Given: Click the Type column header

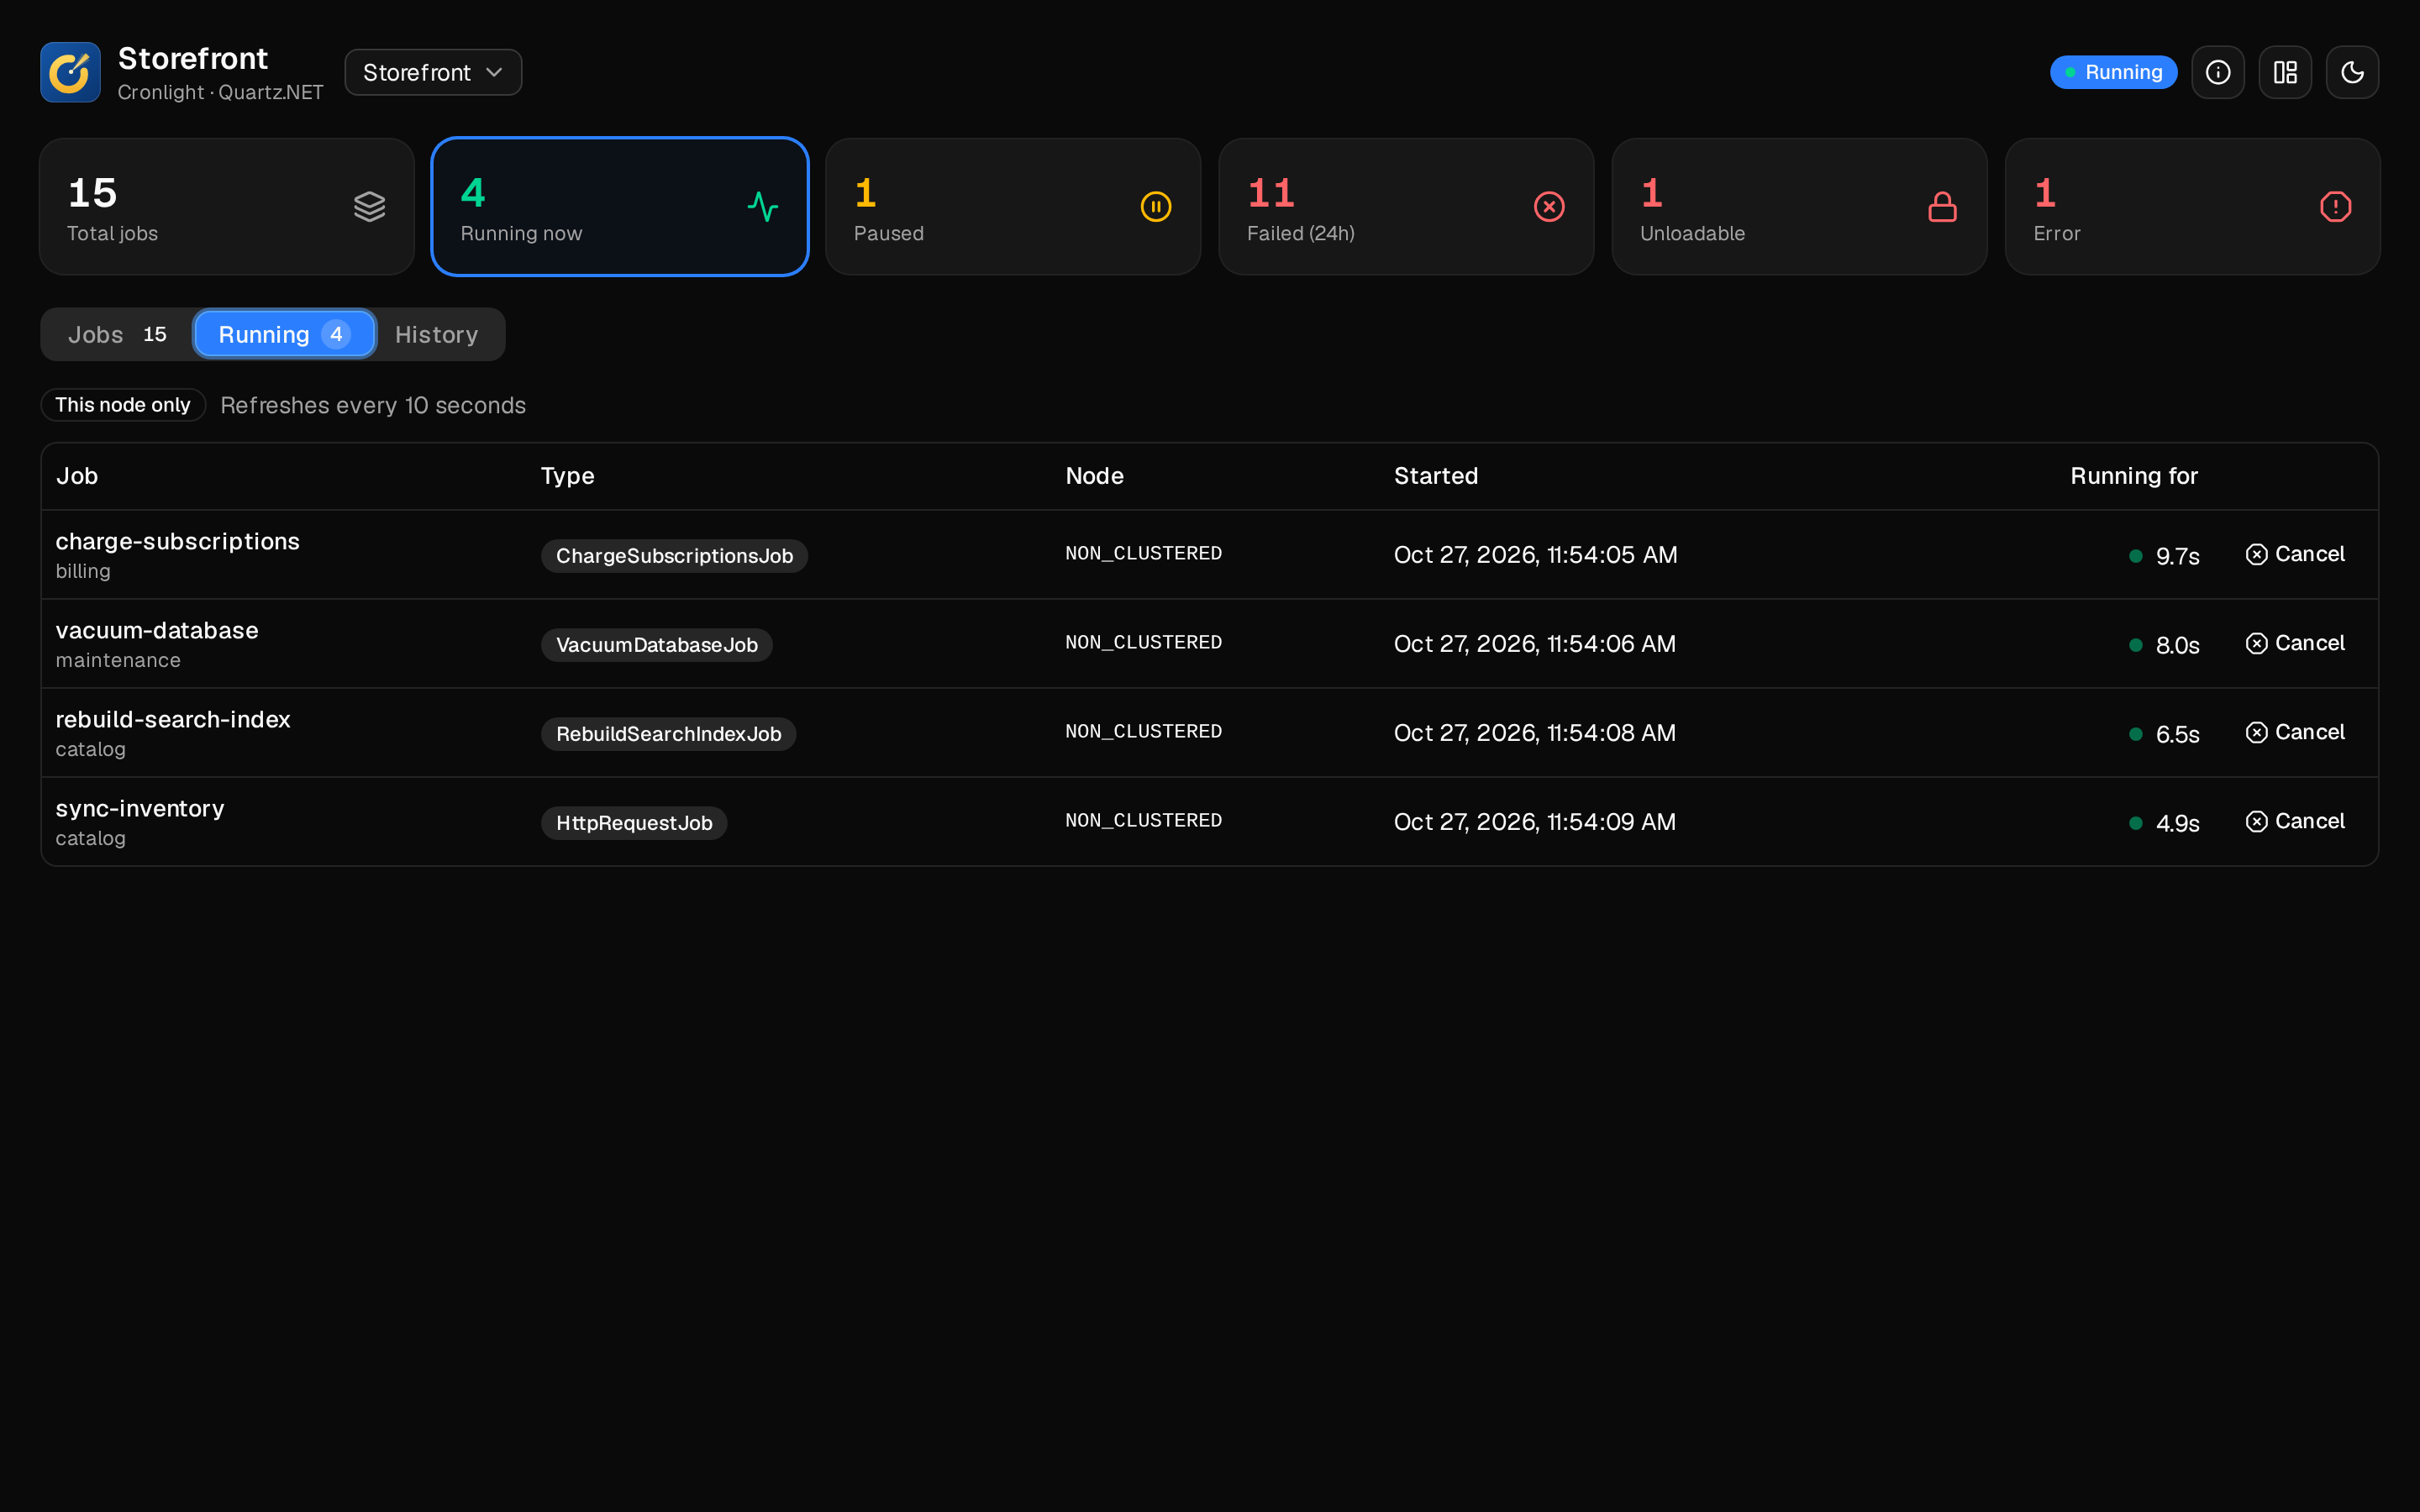Looking at the screenshot, I should tap(567, 476).
